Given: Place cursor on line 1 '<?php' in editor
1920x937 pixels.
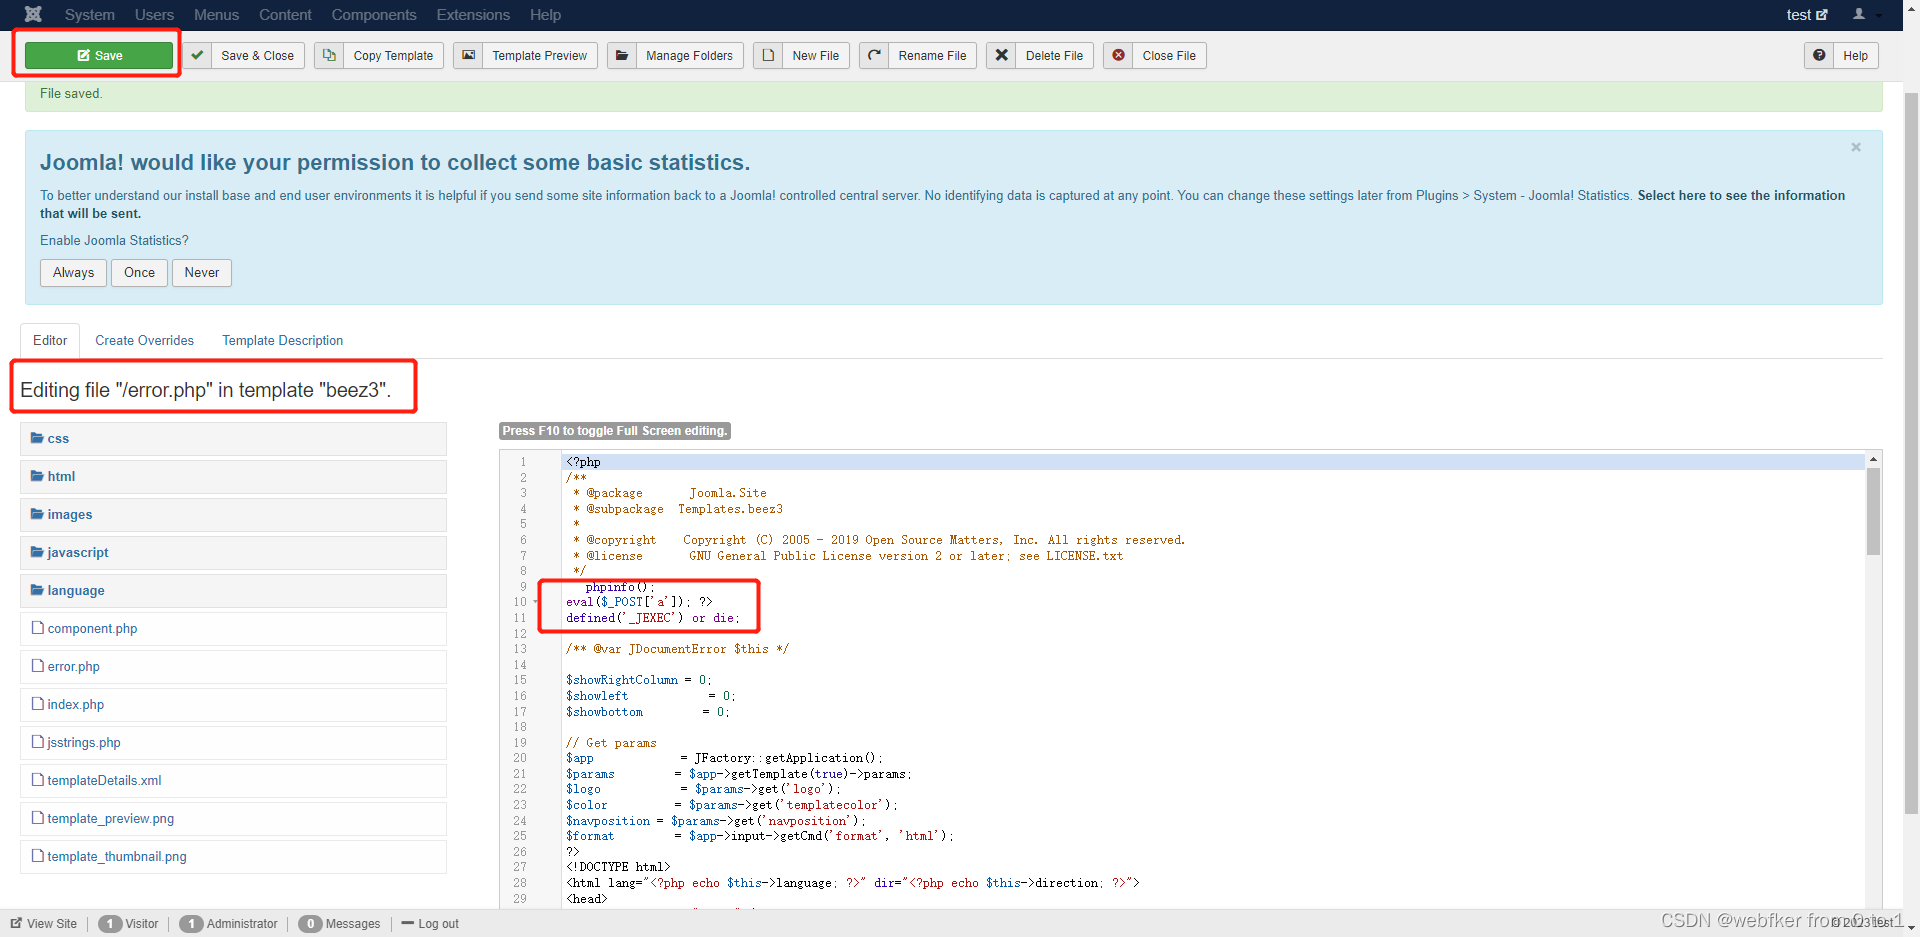Looking at the screenshot, I should click(584, 462).
